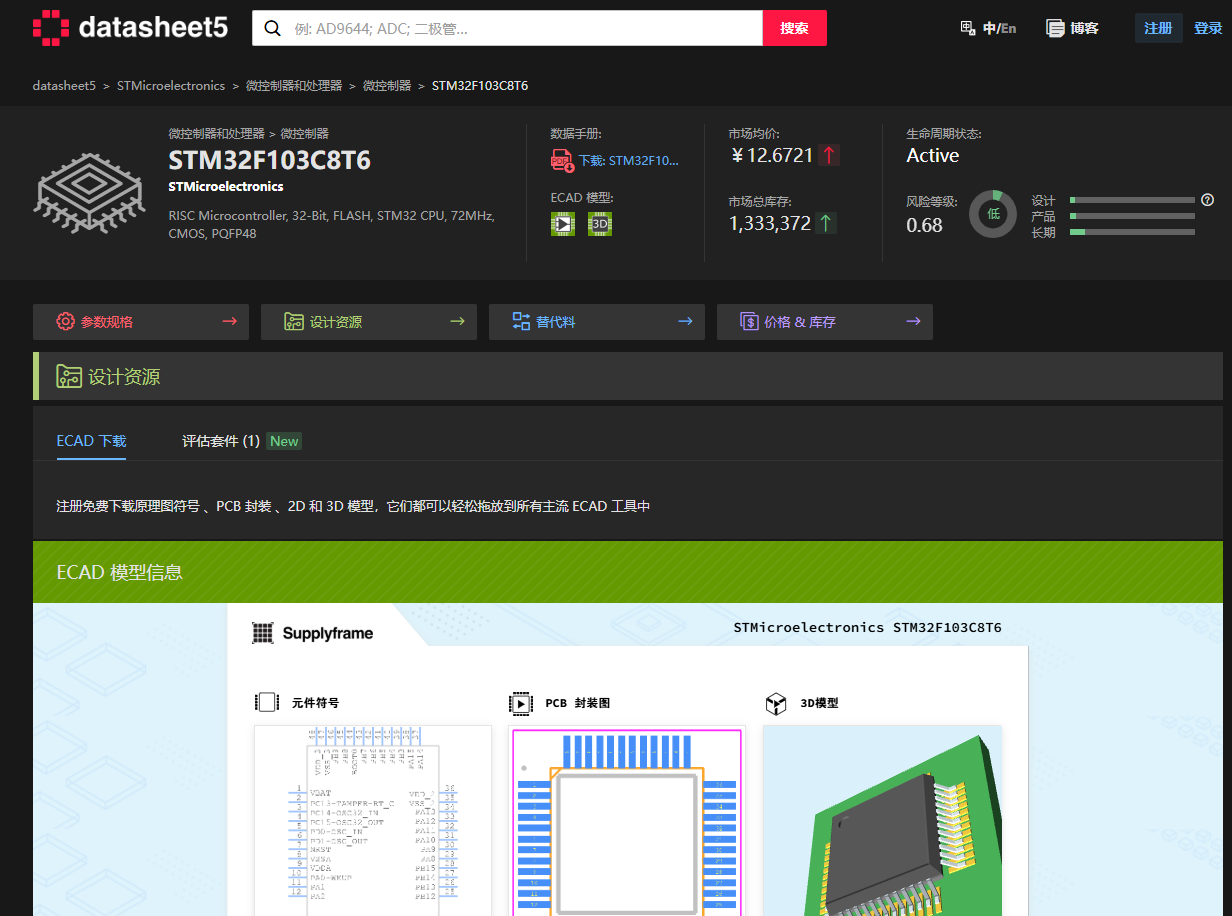This screenshot has width=1232, height=916.
Task: Click the New badge beside 评估套件
Action: click(284, 441)
